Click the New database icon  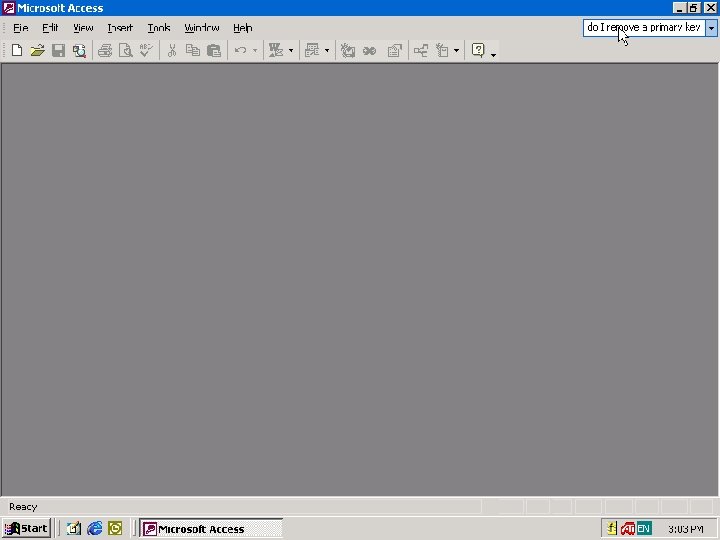(17, 50)
